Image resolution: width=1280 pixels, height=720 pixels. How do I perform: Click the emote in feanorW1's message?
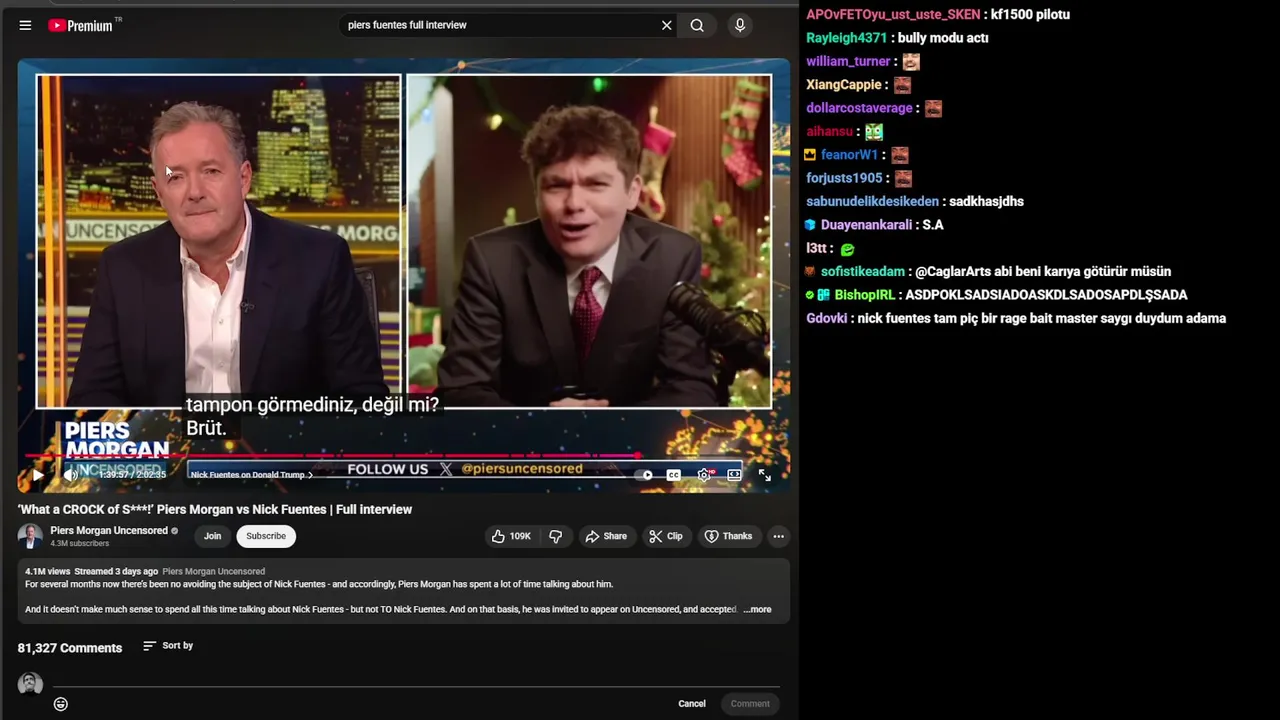click(x=900, y=155)
